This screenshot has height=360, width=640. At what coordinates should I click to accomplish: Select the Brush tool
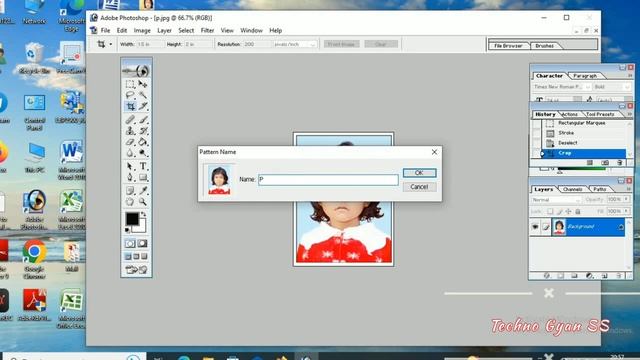pyautogui.click(x=143, y=120)
